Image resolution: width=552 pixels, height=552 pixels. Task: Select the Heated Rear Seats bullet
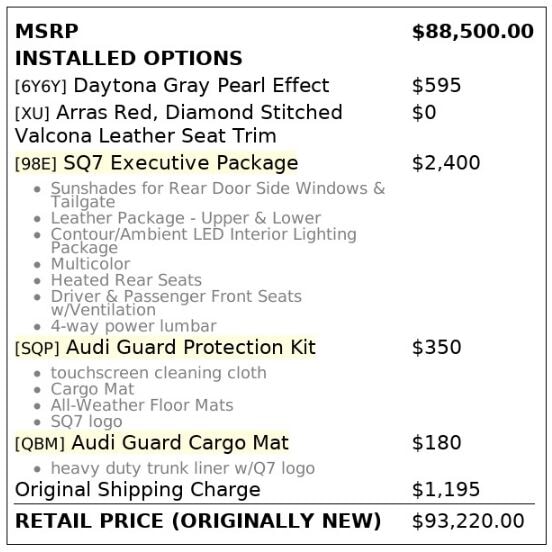coord(126,280)
